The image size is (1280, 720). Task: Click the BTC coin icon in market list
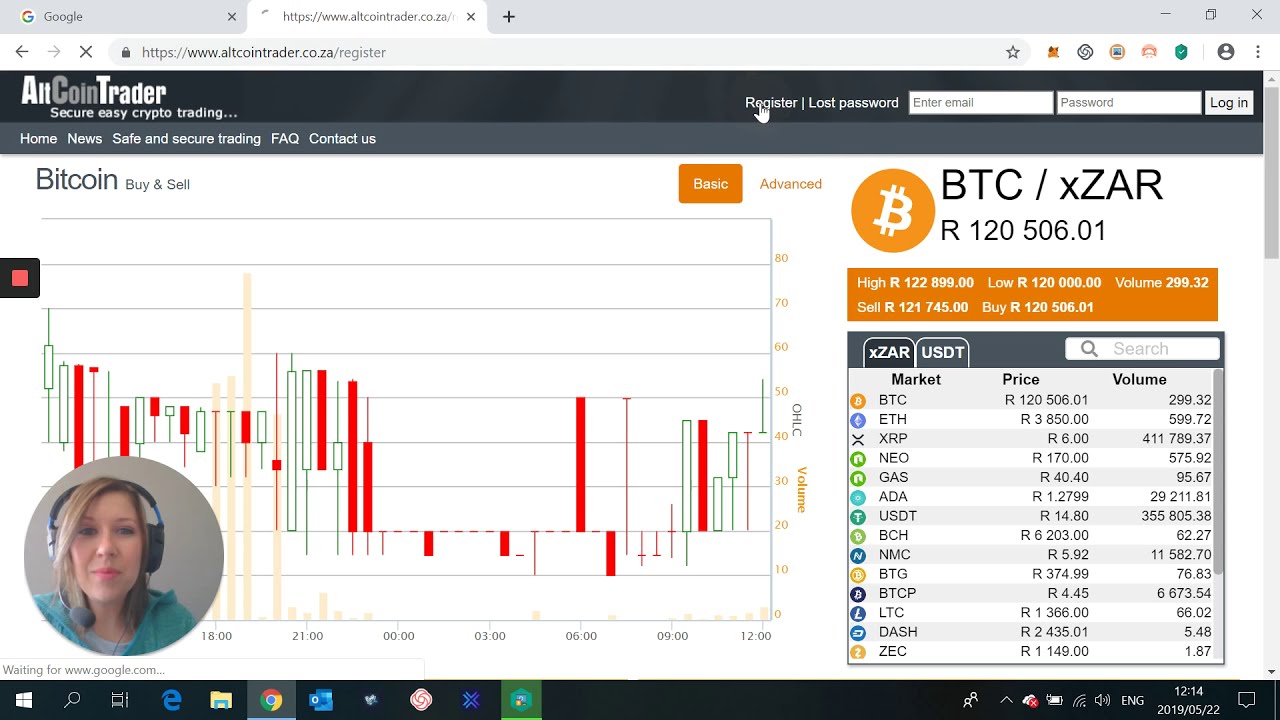click(x=858, y=400)
